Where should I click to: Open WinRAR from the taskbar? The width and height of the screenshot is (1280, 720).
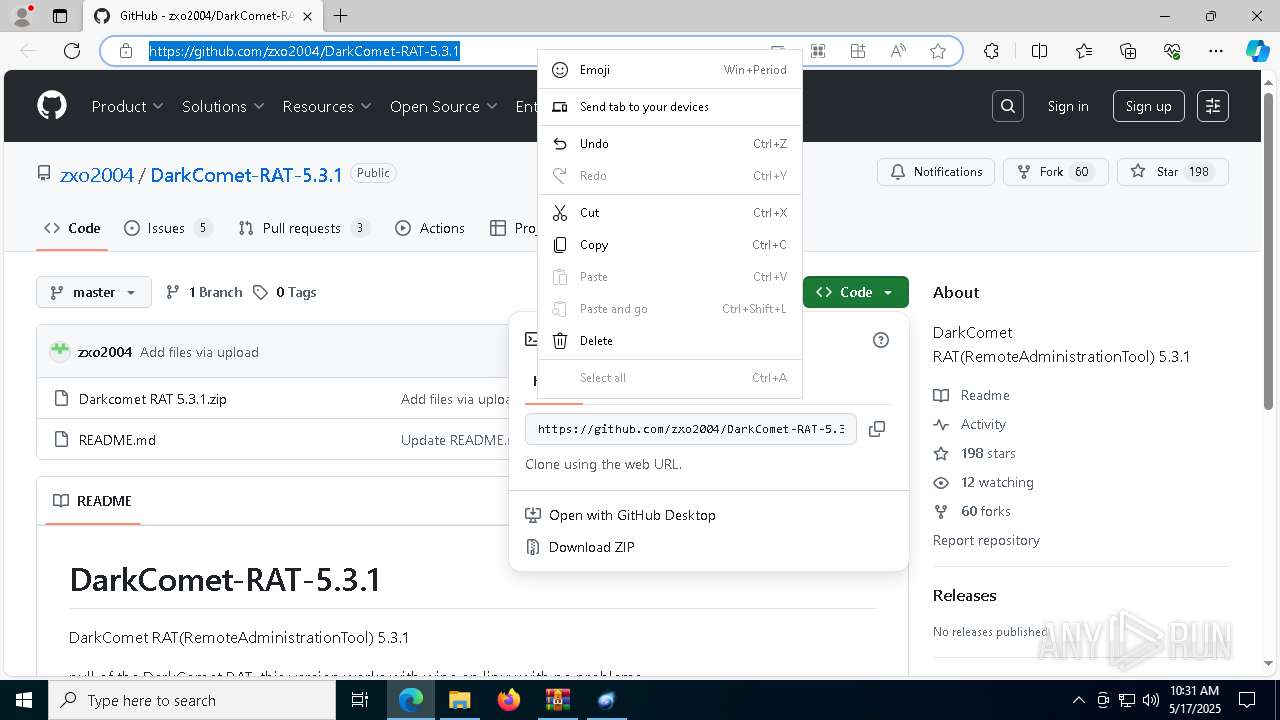[558, 700]
